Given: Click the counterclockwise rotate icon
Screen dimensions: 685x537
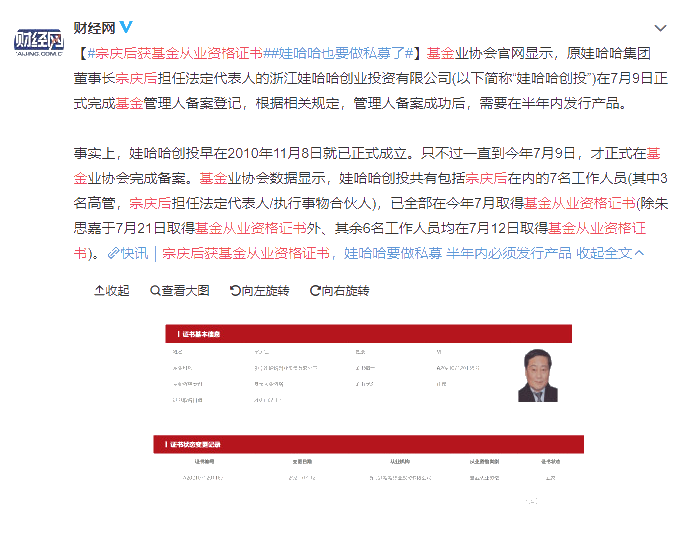Looking at the screenshot, I should 235,291.
